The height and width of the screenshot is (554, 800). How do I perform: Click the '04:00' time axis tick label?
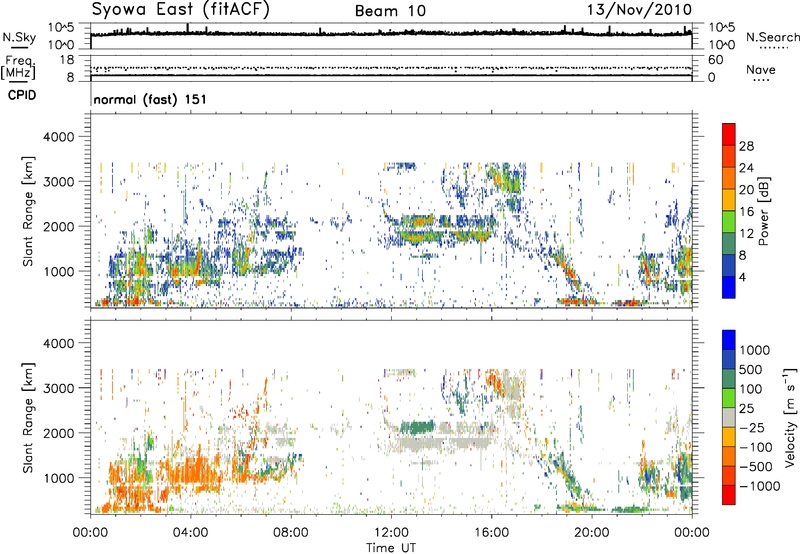[190, 533]
